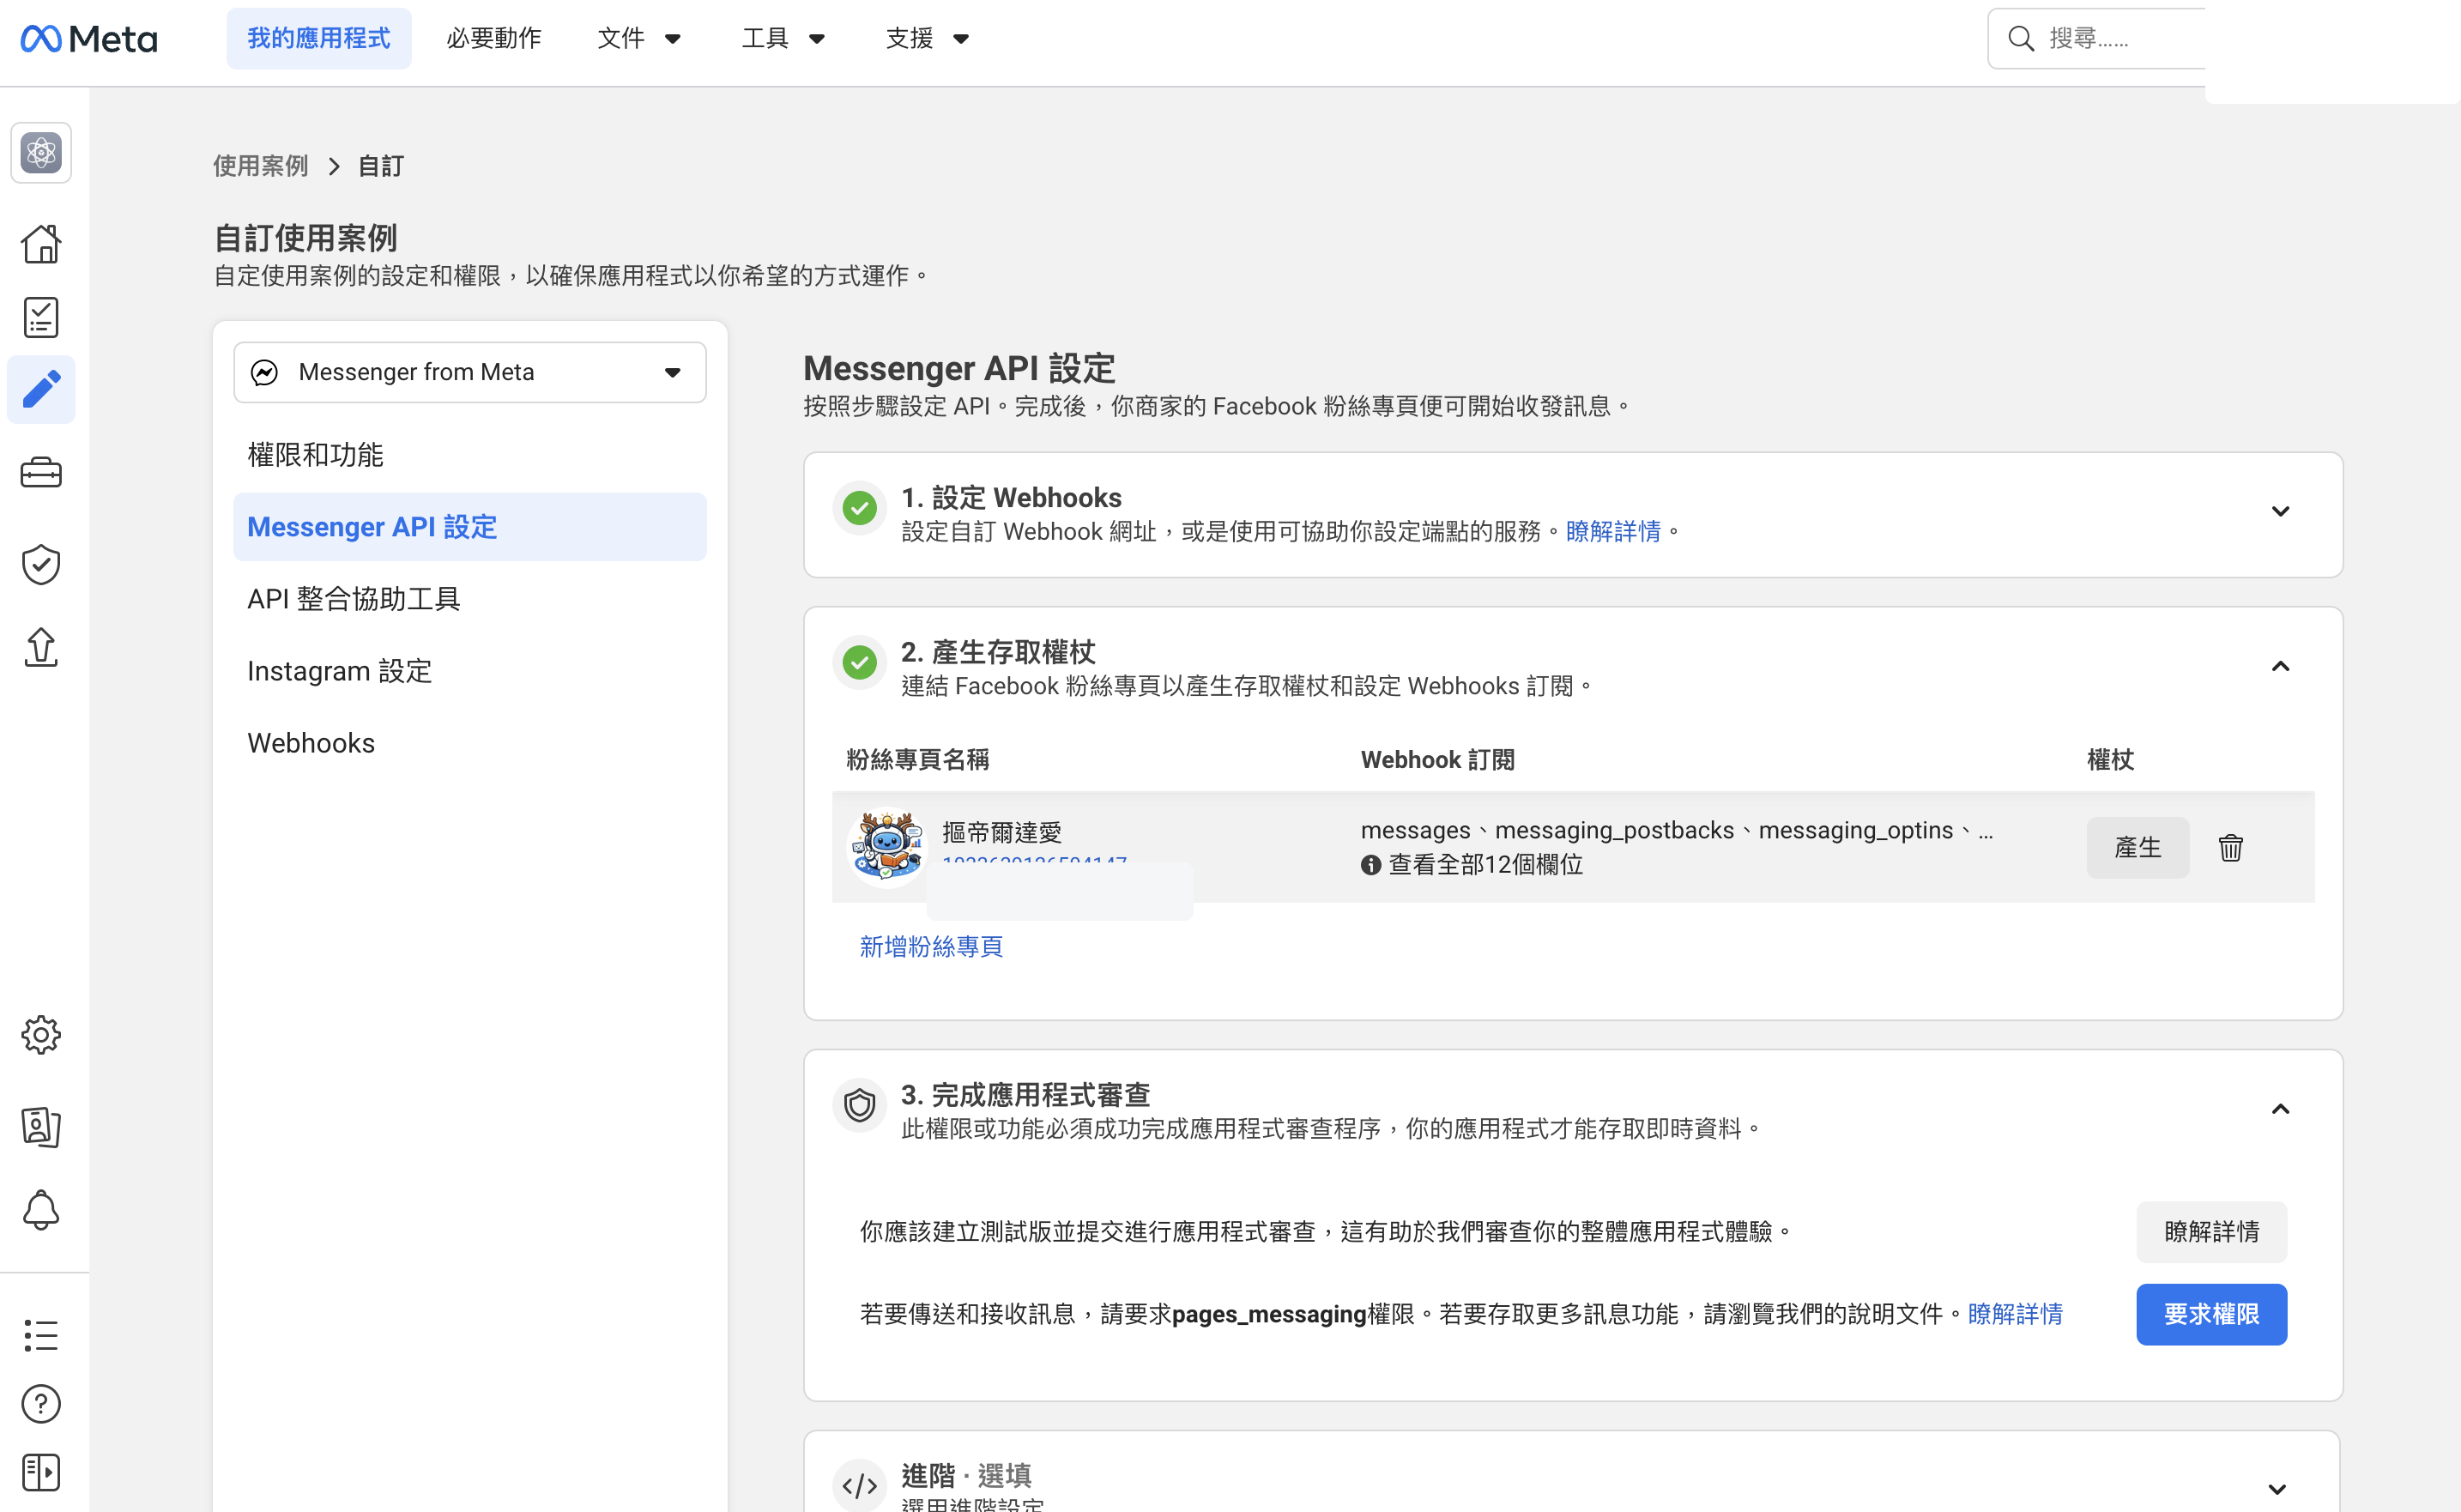Click the green check next to 產生存取權杖
2461x1512 pixels.
click(x=859, y=662)
